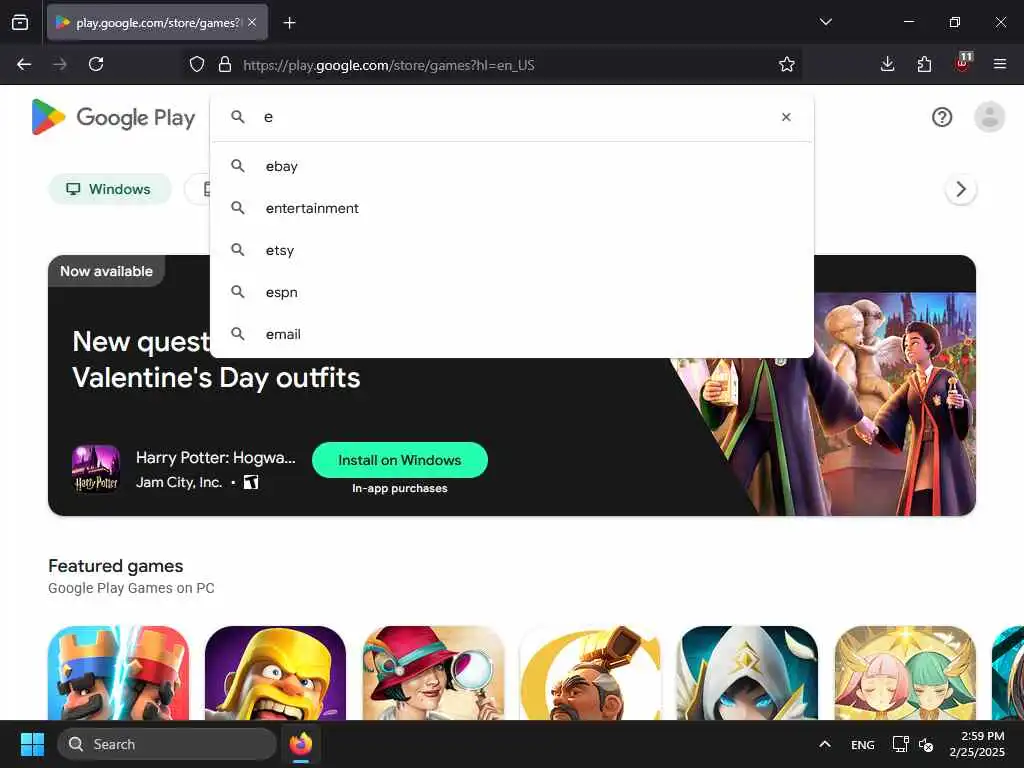Clear the search field with X
The width and height of the screenshot is (1024, 768).
pos(786,117)
